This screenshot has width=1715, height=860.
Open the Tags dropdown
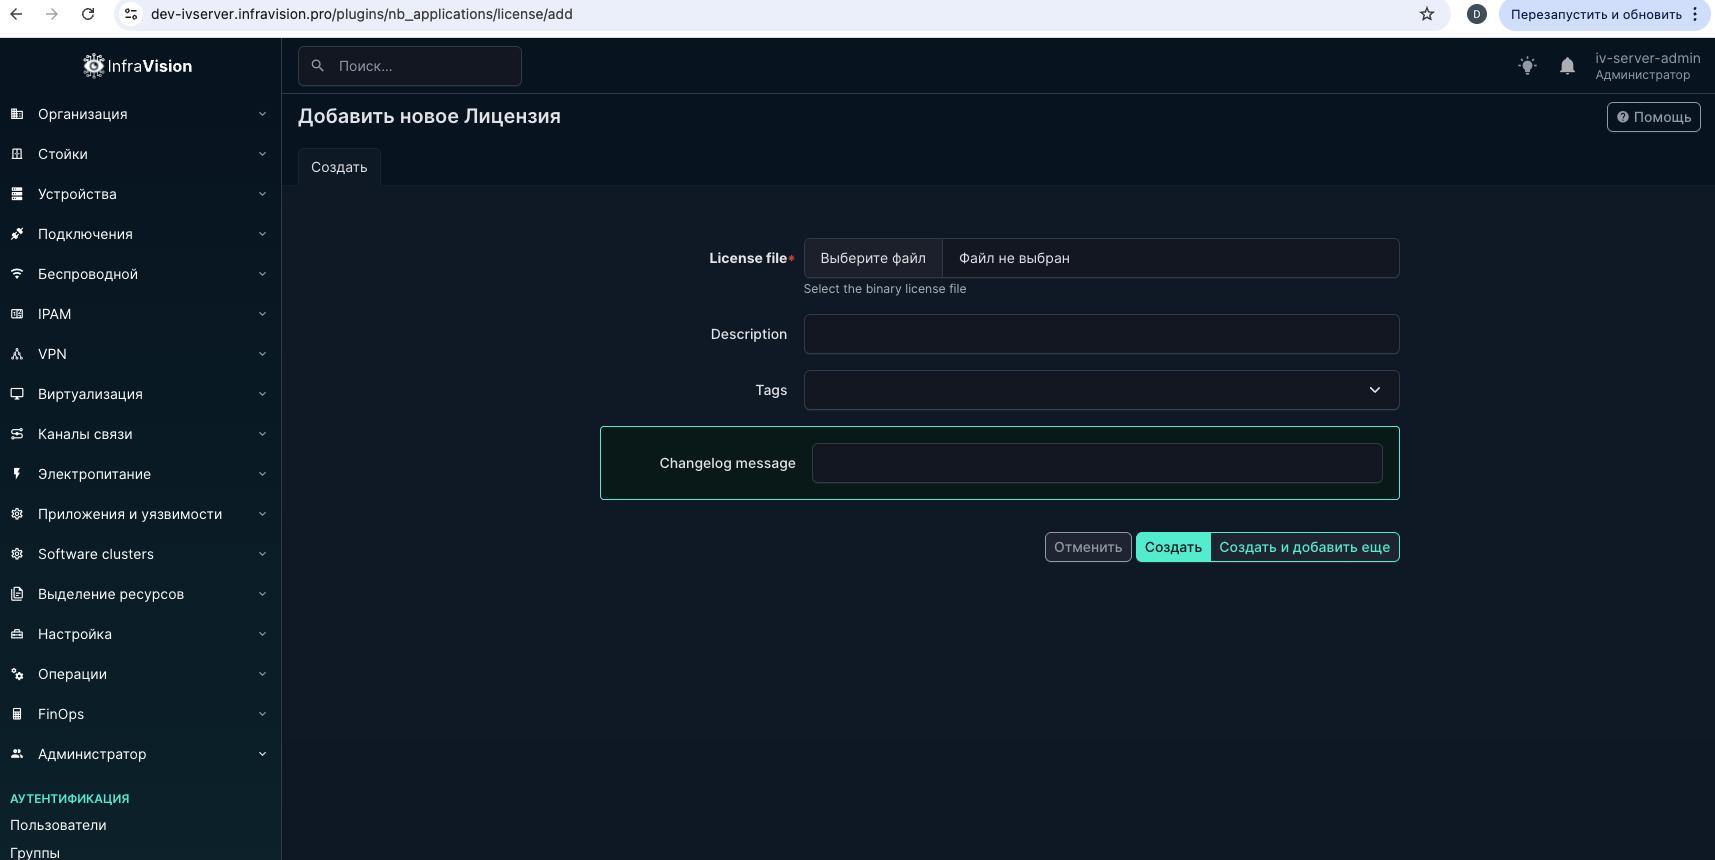tap(1100, 390)
